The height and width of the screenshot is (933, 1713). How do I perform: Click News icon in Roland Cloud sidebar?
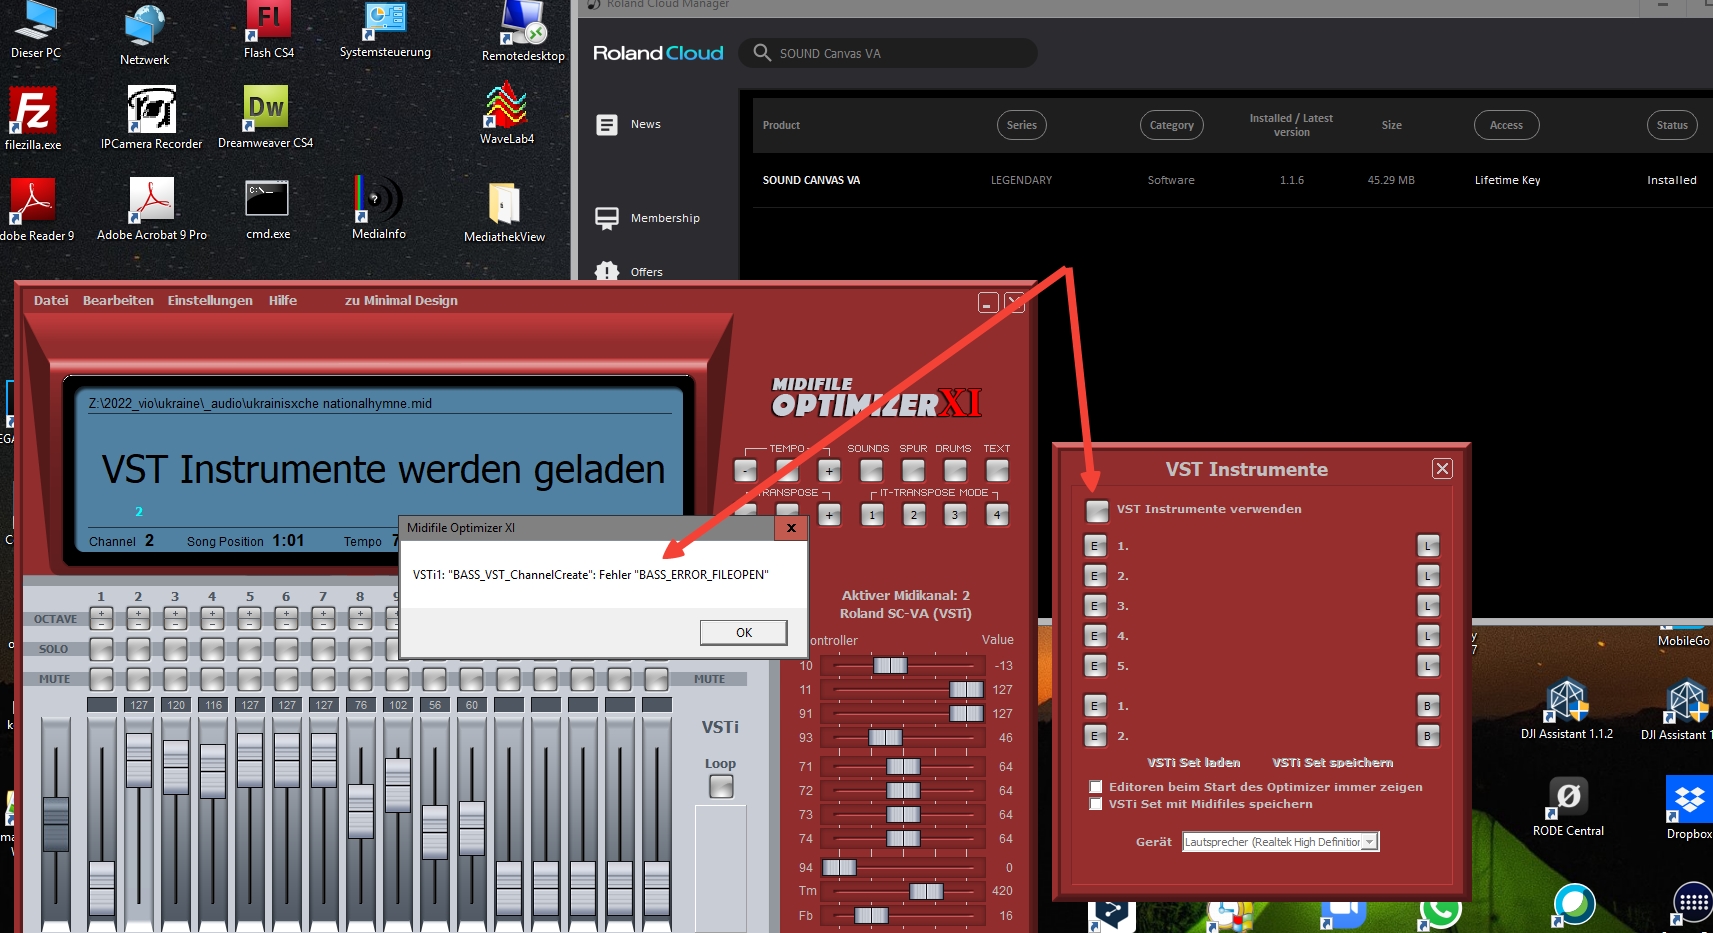607,125
